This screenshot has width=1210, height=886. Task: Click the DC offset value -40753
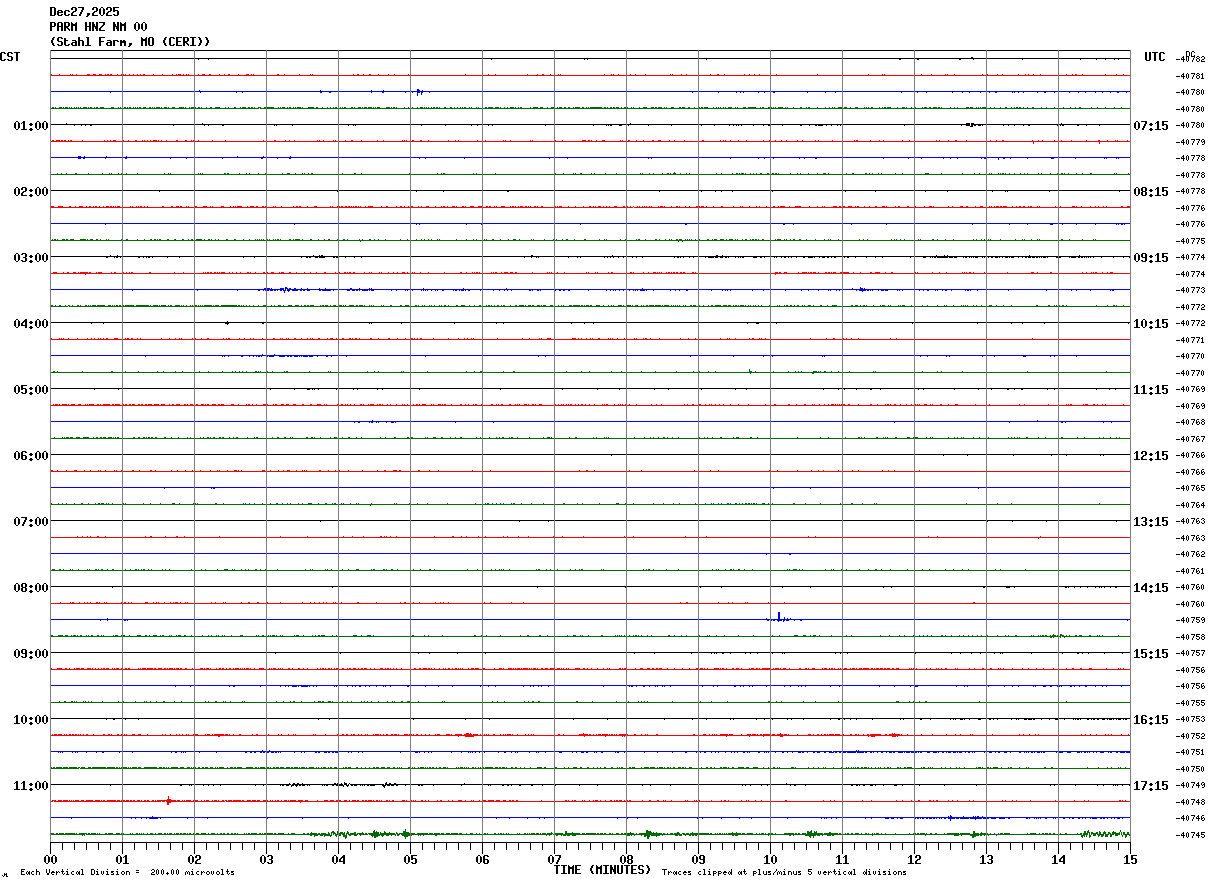[1191, 719]
